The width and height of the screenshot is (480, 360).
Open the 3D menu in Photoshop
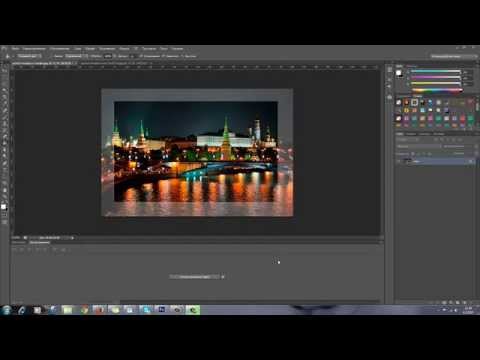[x=136, y=49]
